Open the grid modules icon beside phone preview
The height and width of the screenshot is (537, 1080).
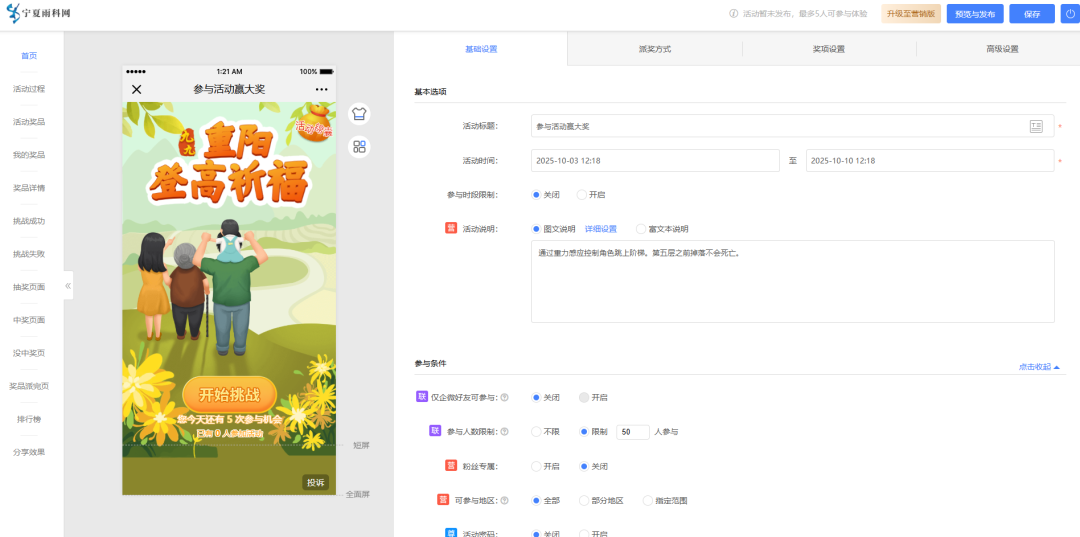(x=359, y=147)
